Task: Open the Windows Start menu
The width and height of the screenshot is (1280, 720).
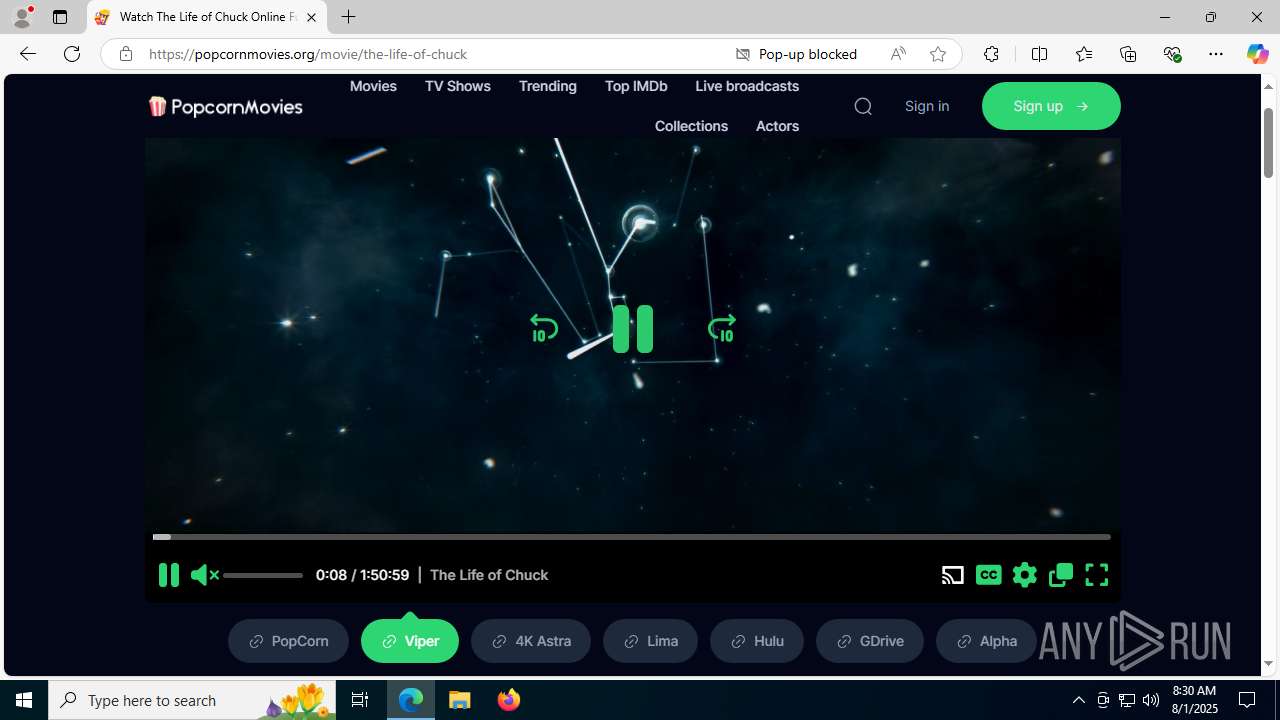Action: (x=24, y=700)
